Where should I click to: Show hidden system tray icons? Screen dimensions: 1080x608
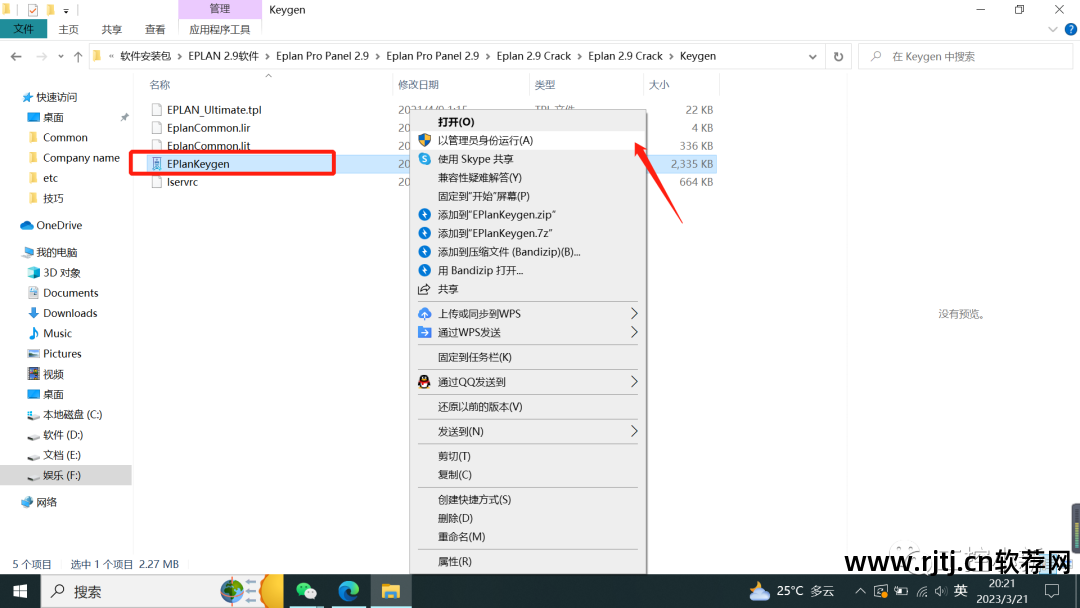(860, 591)
